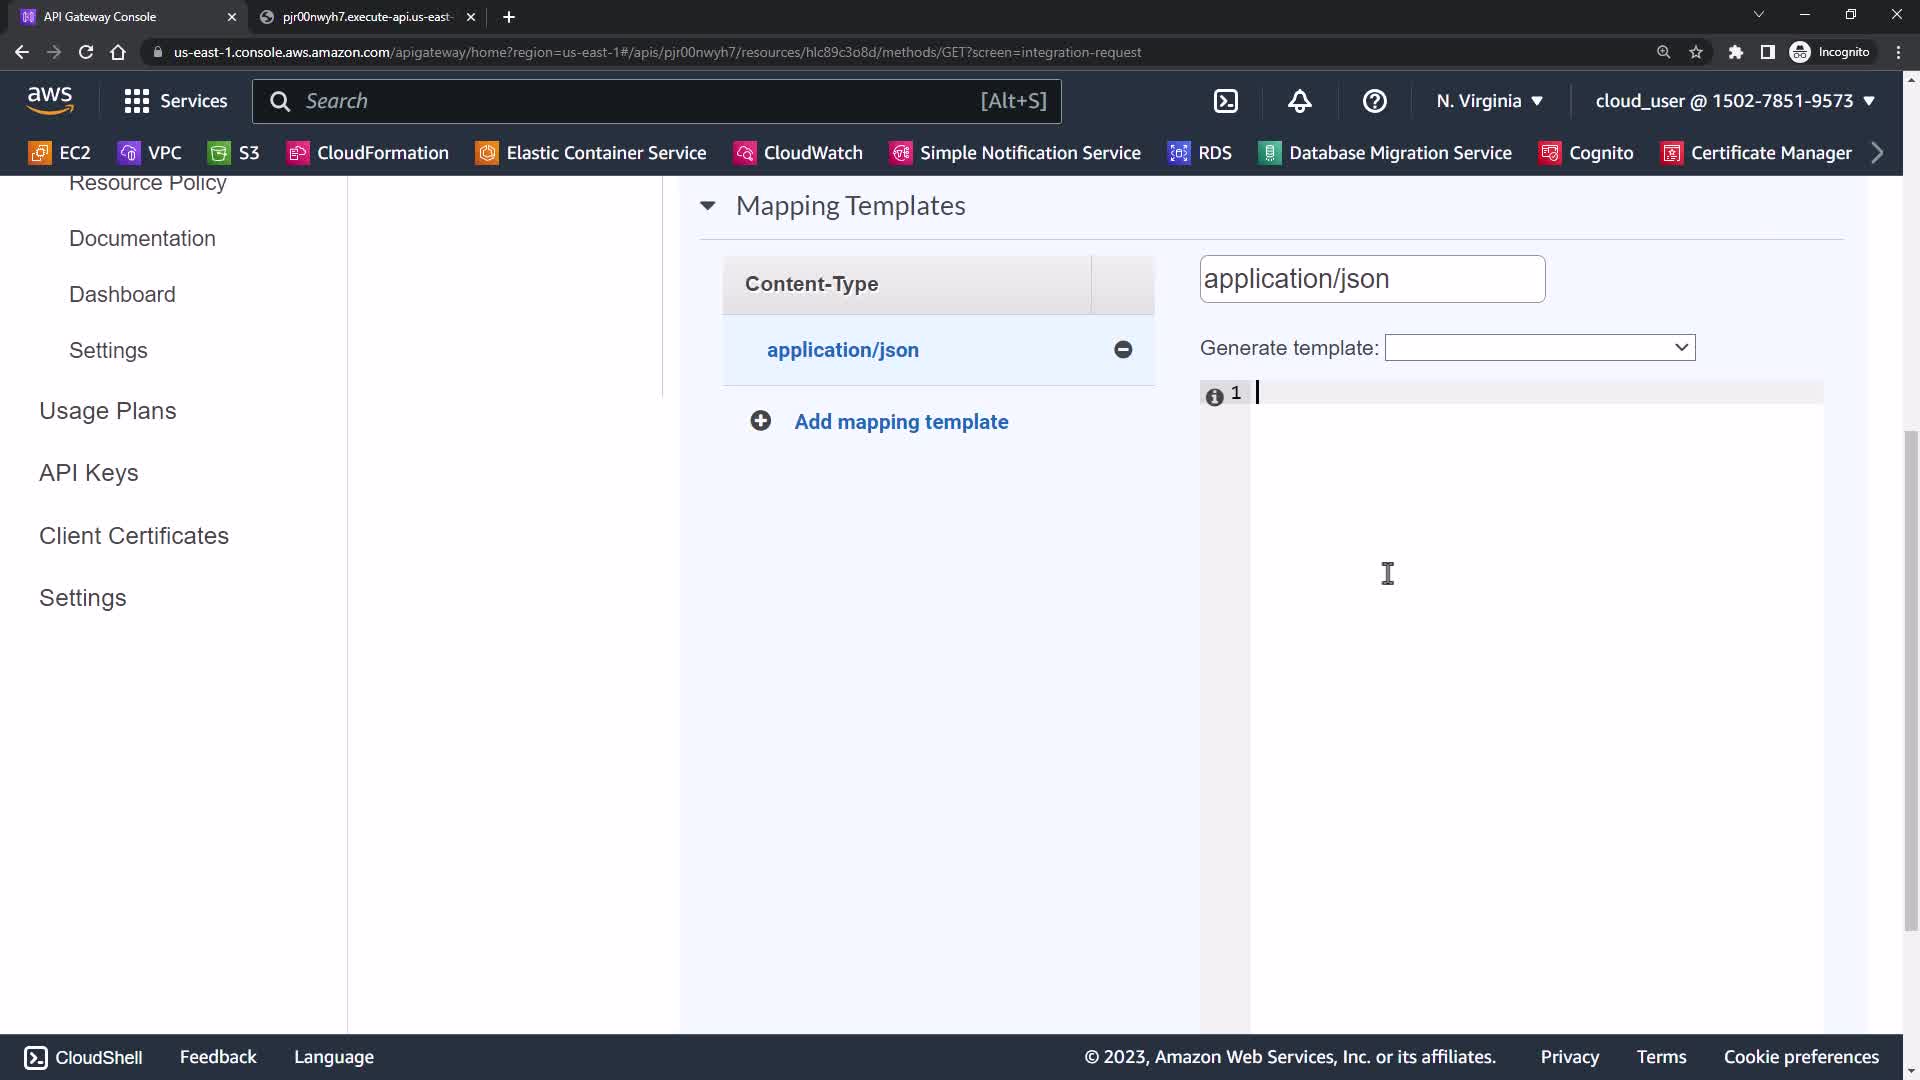The image size is (1920, 1080).
Task: Open the EC2 shortcut in favorites bar
Action: 61,153
